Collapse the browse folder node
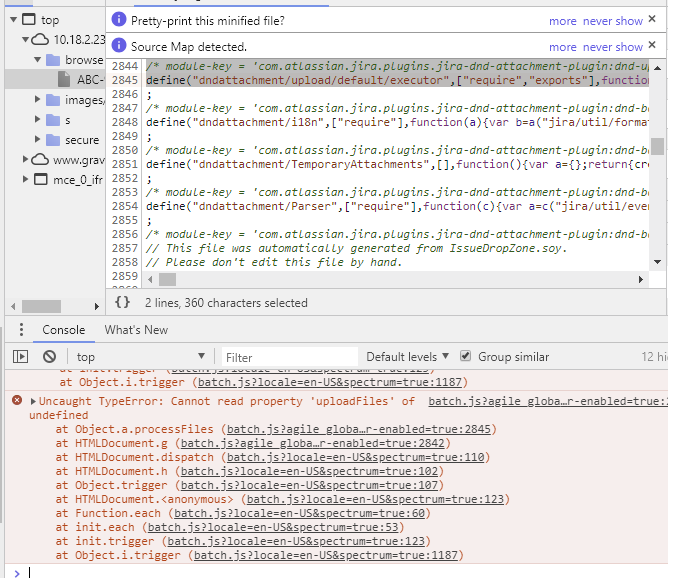 pyautogui.click(x=38, y=60)
